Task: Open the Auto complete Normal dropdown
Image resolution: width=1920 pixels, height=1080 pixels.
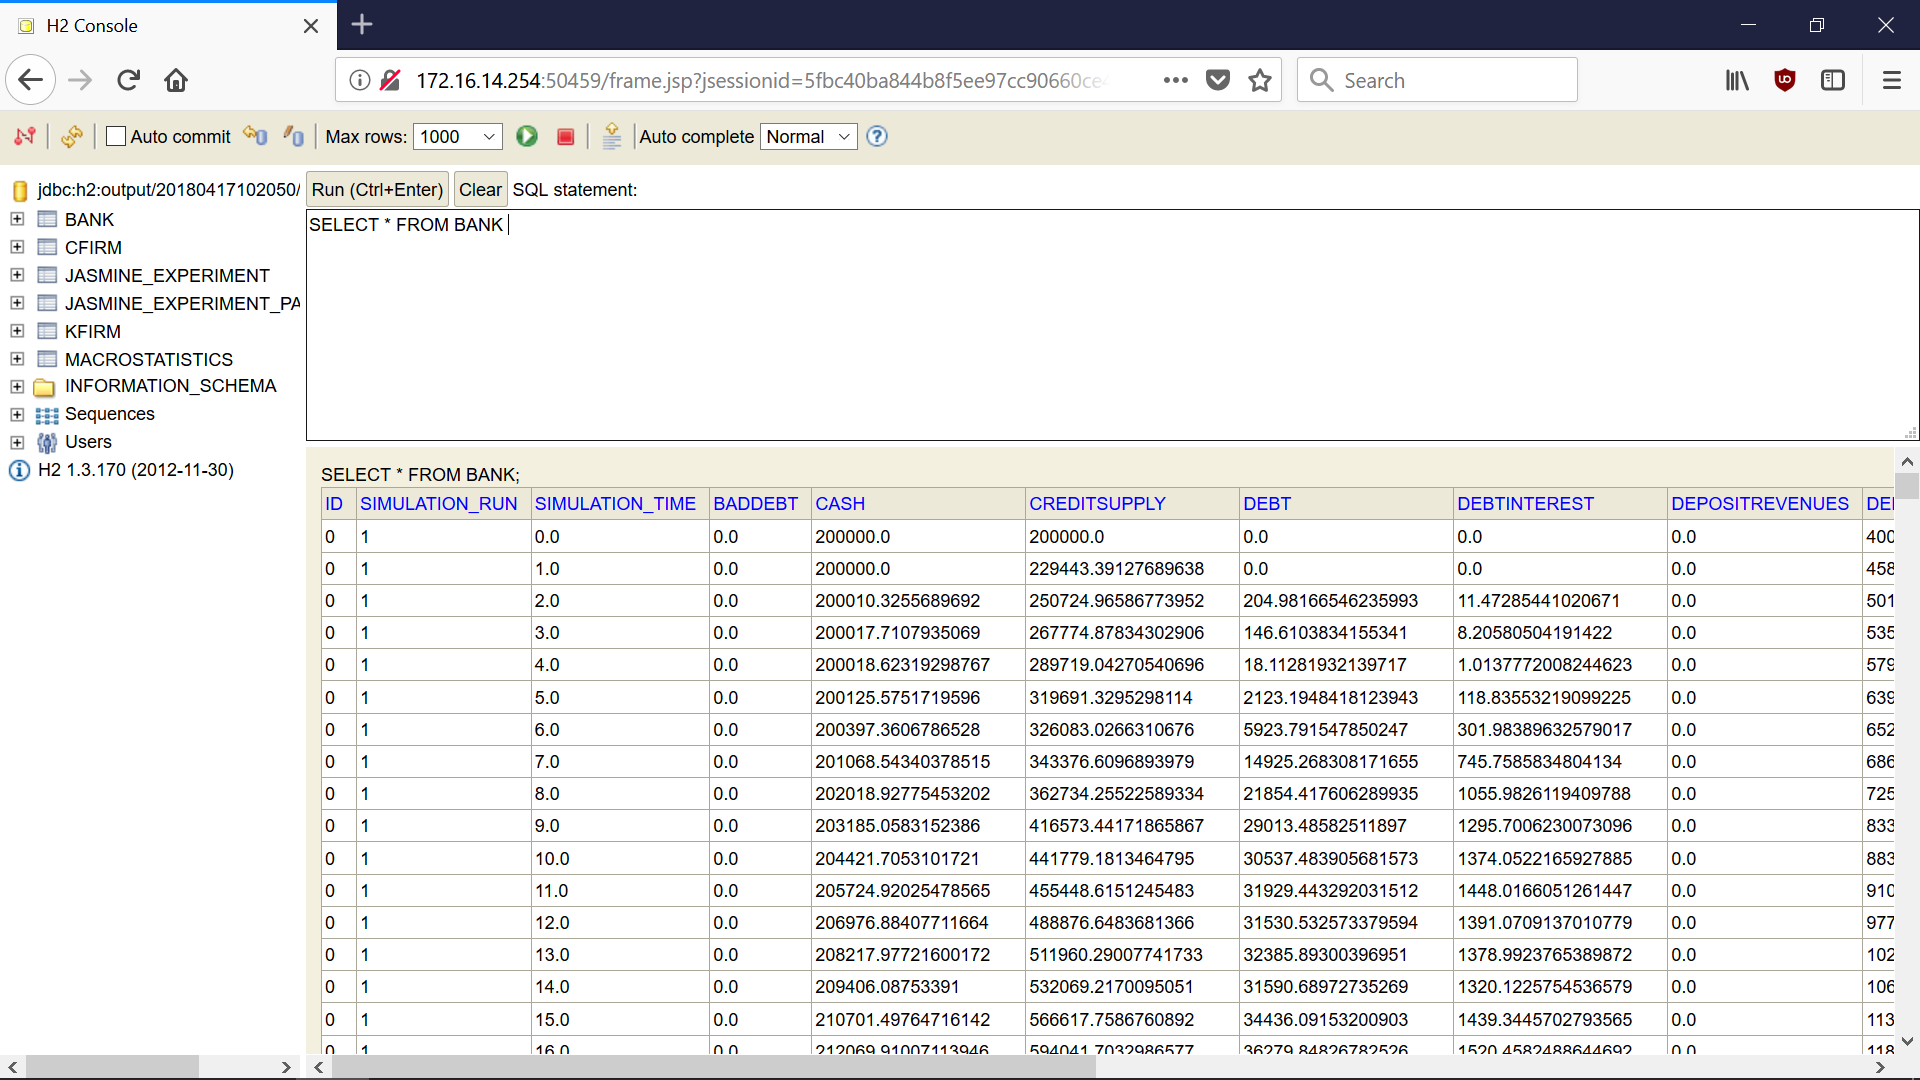Action: click(808, 136)
